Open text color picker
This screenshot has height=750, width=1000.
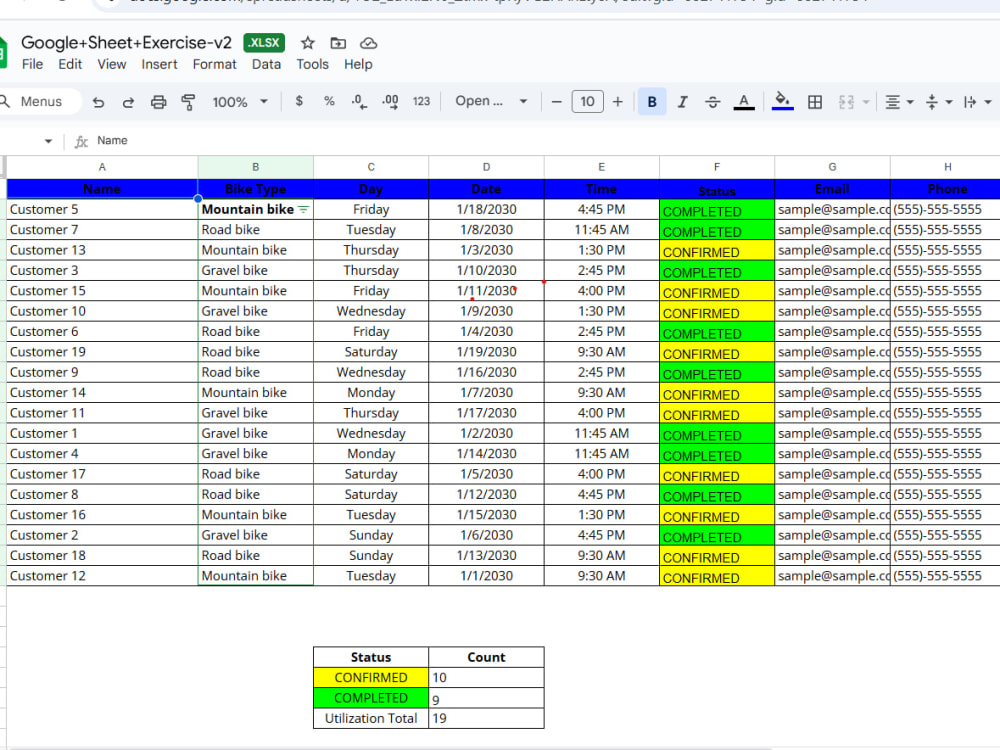pyautogui.click(x=744, y=101)
